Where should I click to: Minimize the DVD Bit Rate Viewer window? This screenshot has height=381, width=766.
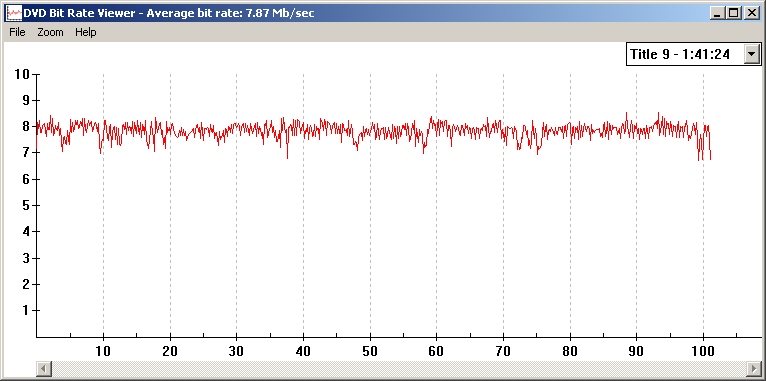(x=717, y=13)
